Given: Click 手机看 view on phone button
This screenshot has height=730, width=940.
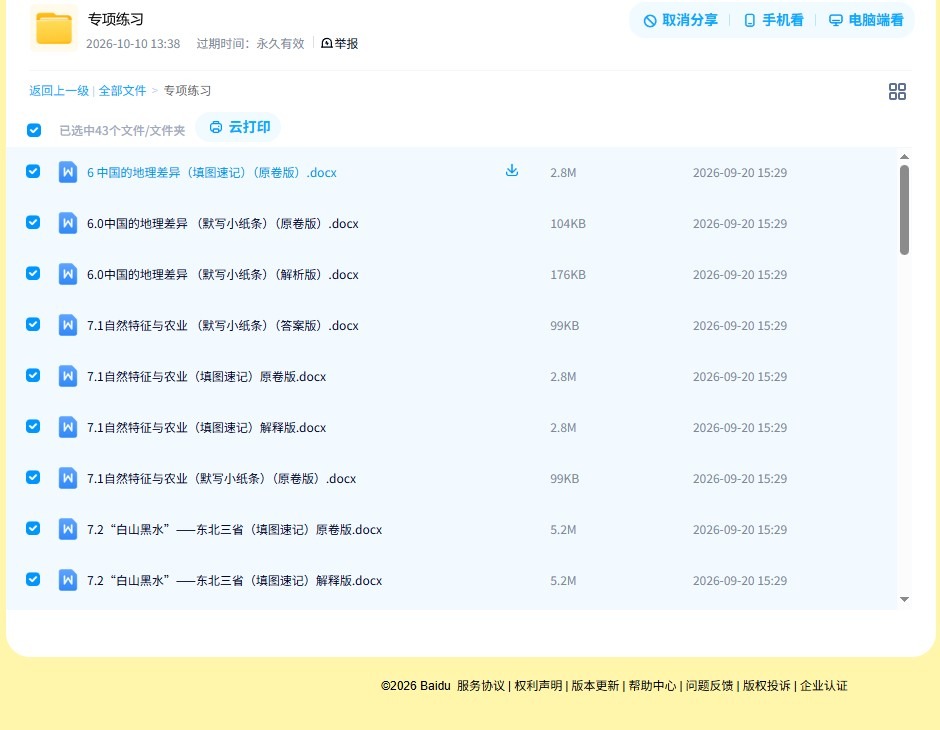Looking at the screenshot, I should [x=773, y=20].
